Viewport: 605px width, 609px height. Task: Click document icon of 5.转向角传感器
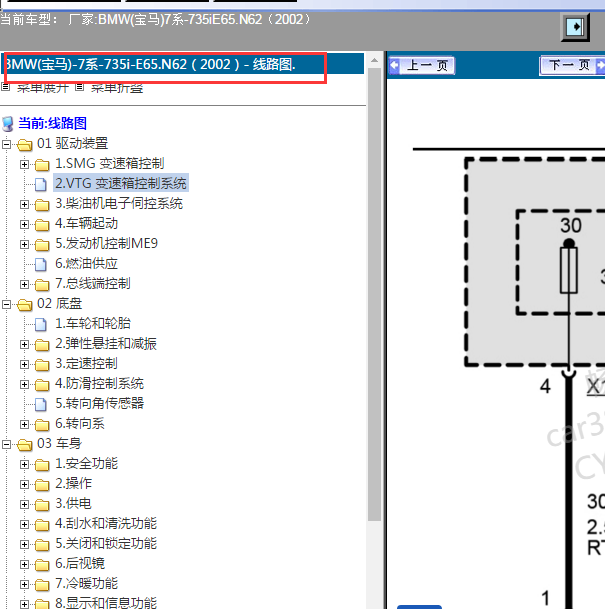(x=41, y=405)
